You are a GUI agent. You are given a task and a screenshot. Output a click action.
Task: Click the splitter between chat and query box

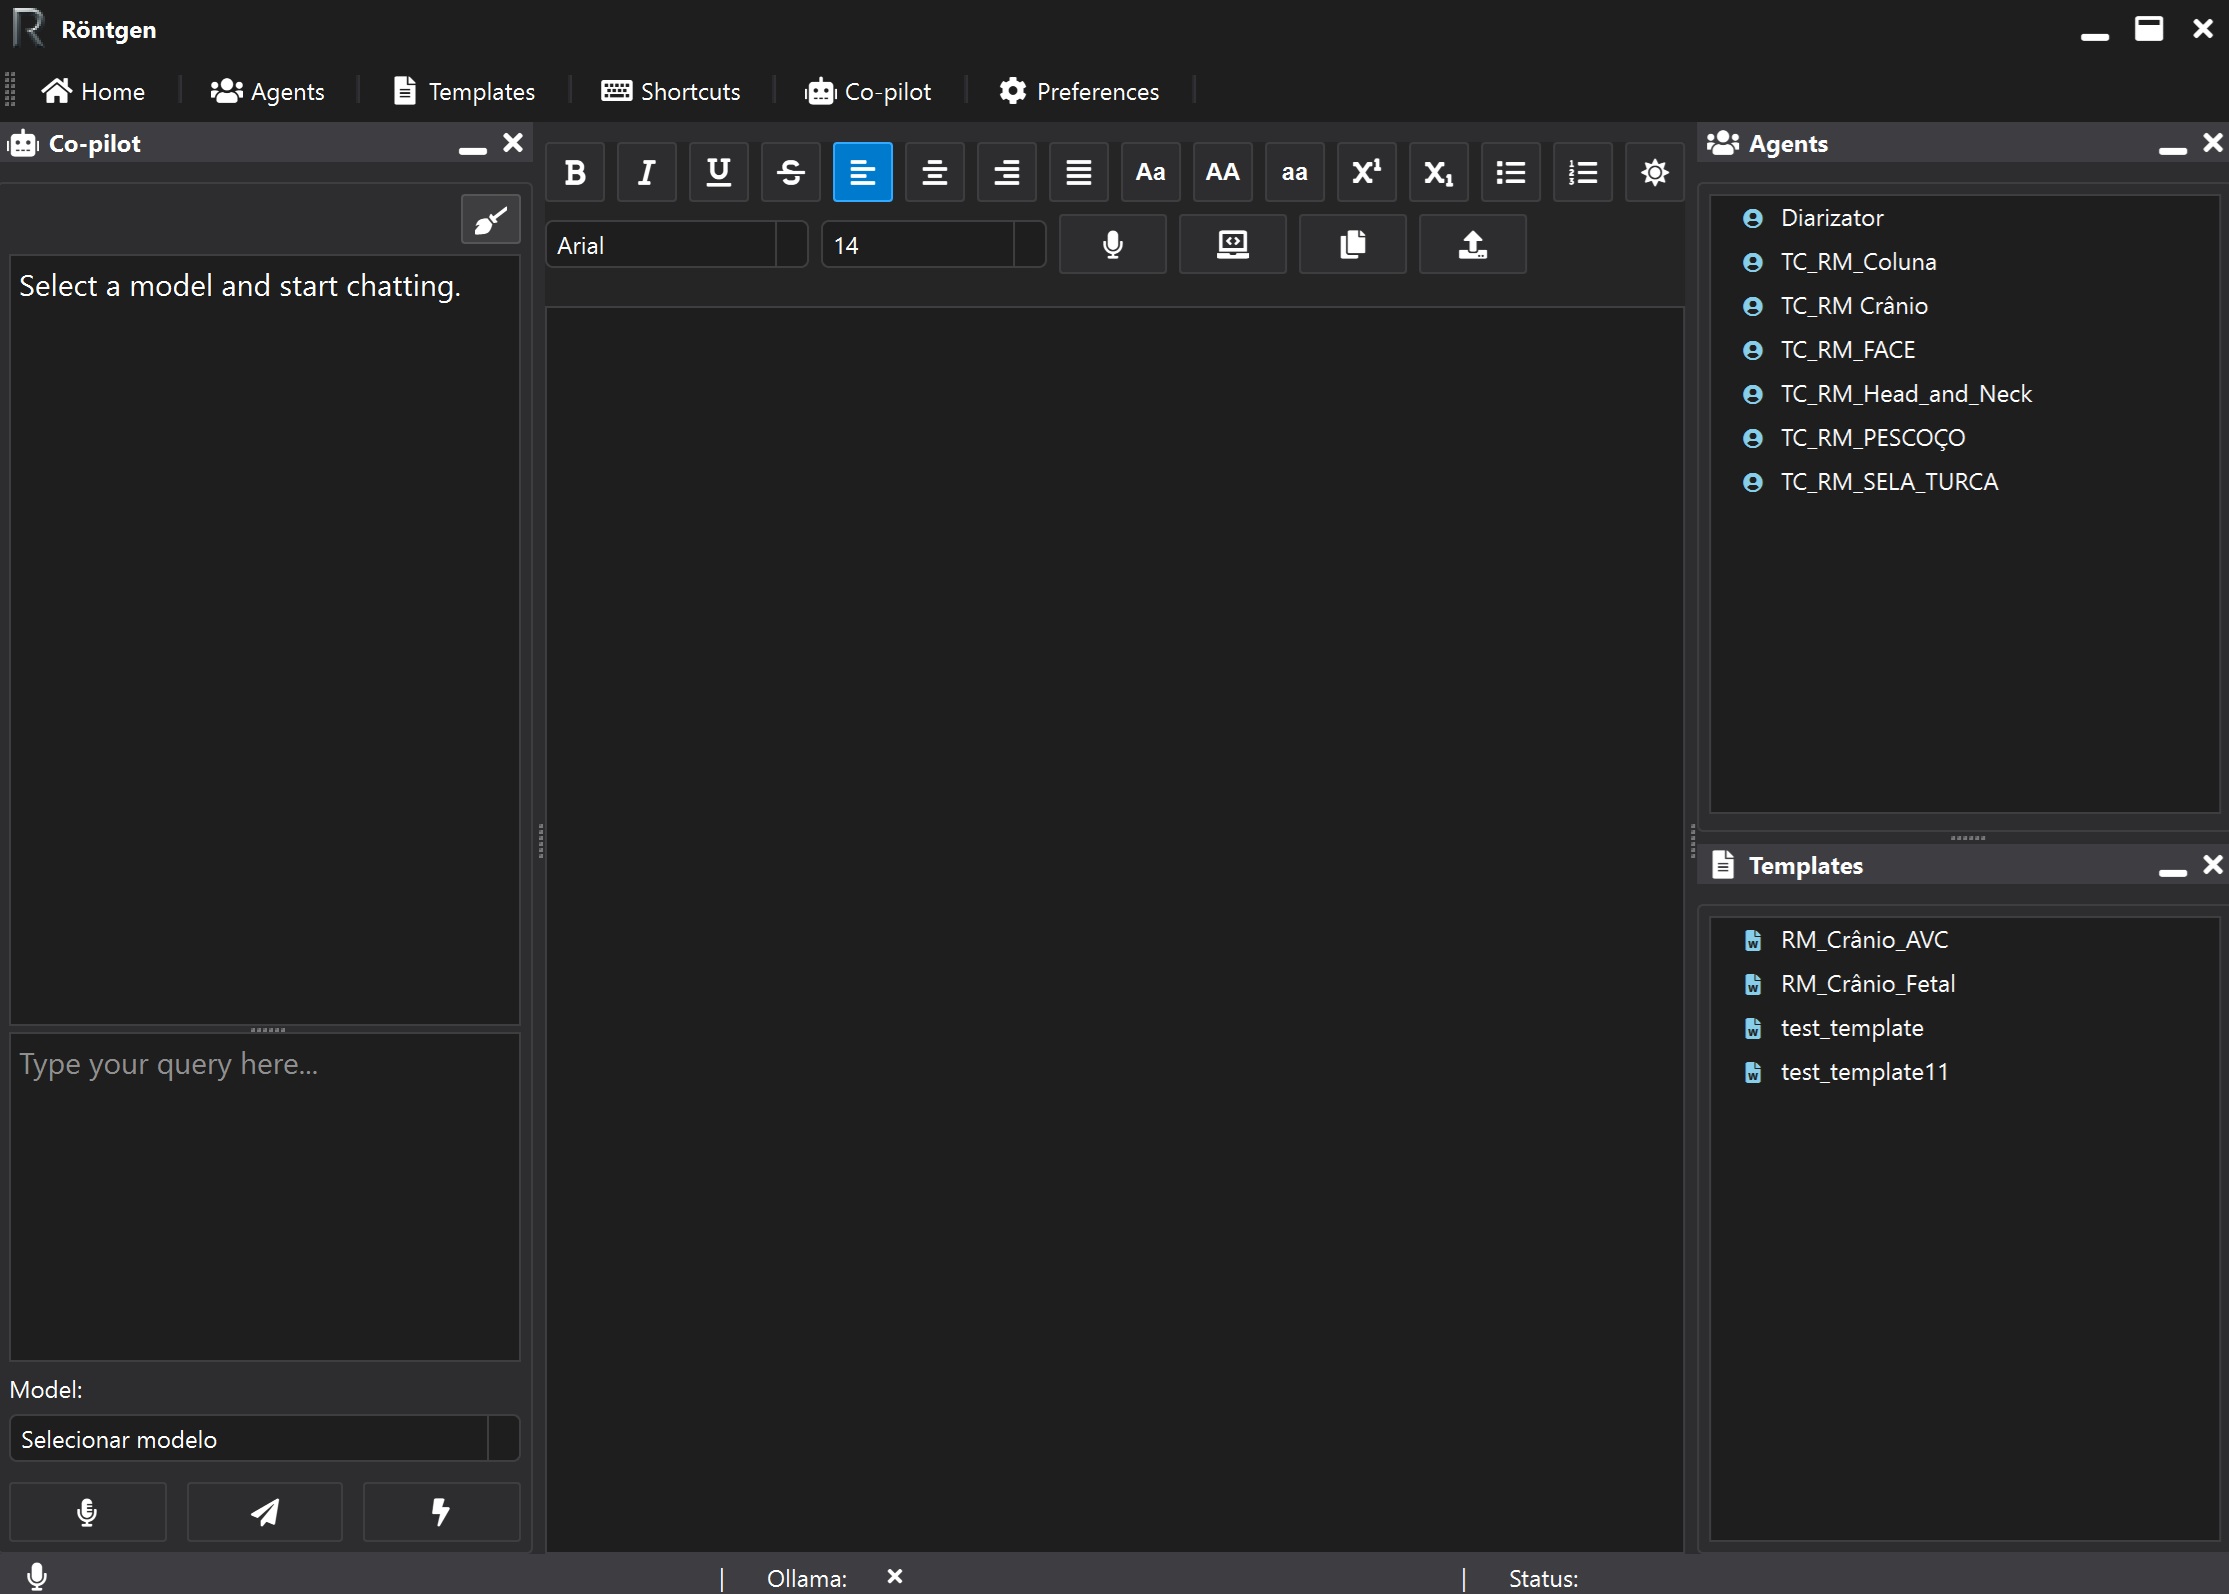coord(267,1029)
